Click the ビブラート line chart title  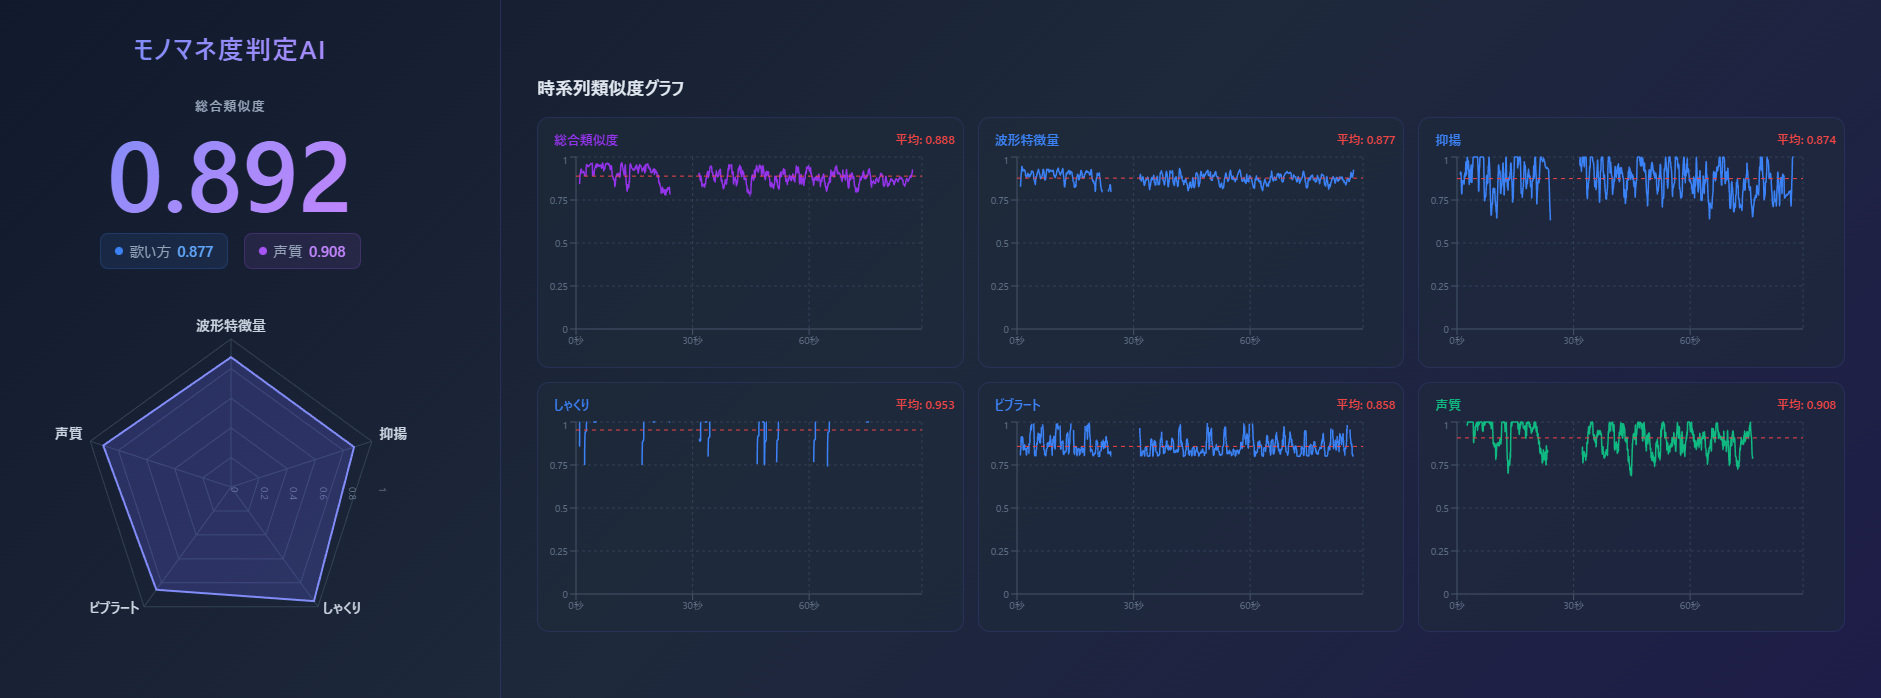point(1017,405)
